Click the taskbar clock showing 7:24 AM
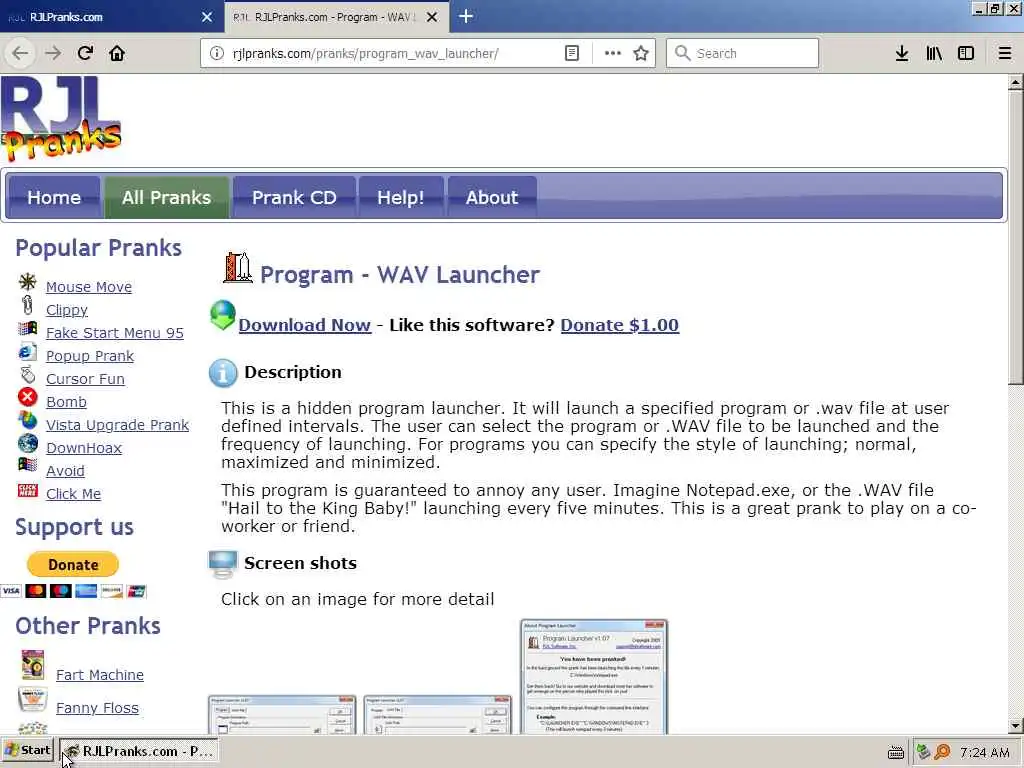Image resolution: width=1024 pixels, height=768 pixels. (x=985, y=752)
